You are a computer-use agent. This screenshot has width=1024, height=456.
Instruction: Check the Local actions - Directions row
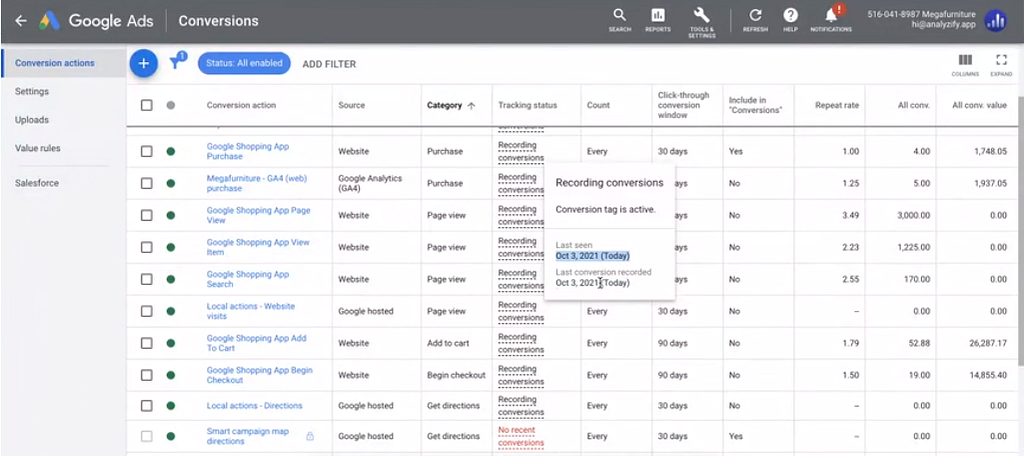[x=146, y=406]
